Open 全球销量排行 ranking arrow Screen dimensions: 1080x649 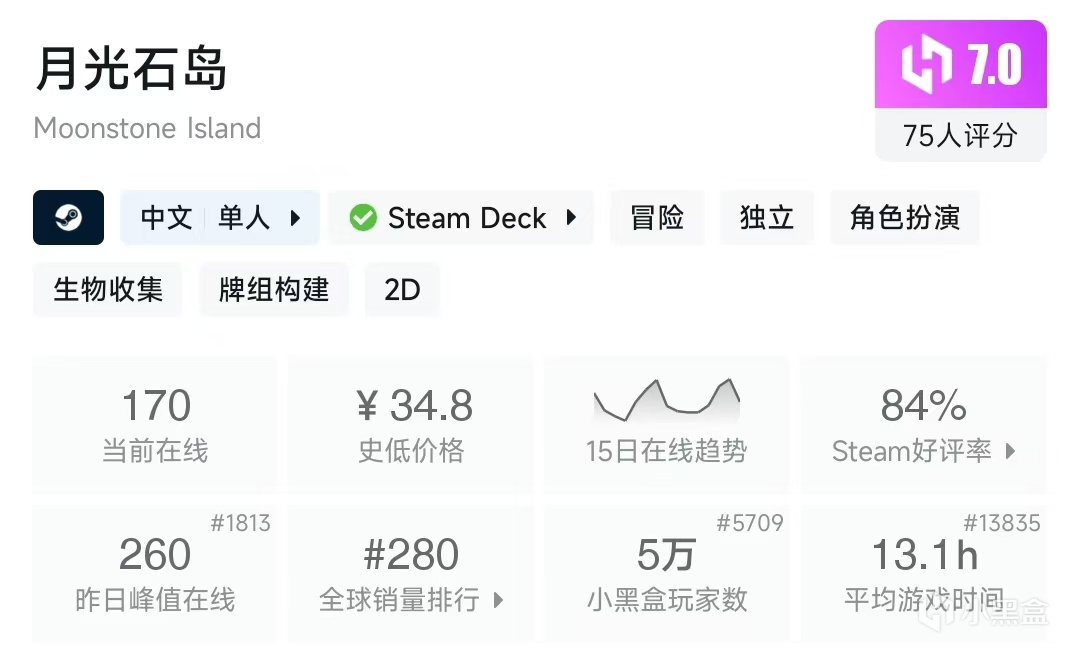[x=498, y=600]
